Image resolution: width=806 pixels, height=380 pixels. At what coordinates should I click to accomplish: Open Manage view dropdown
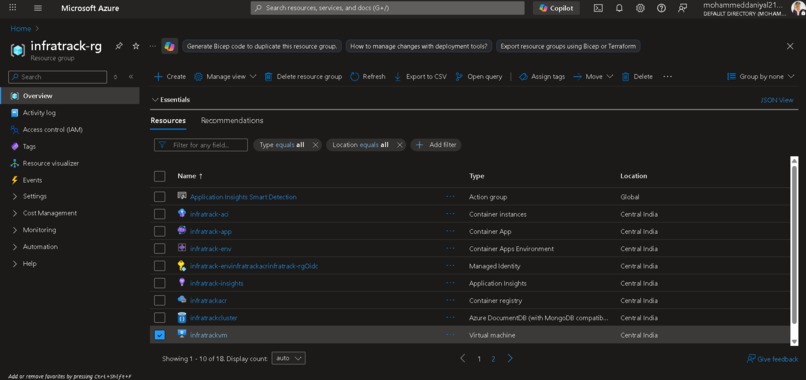(x=225, y=77)
